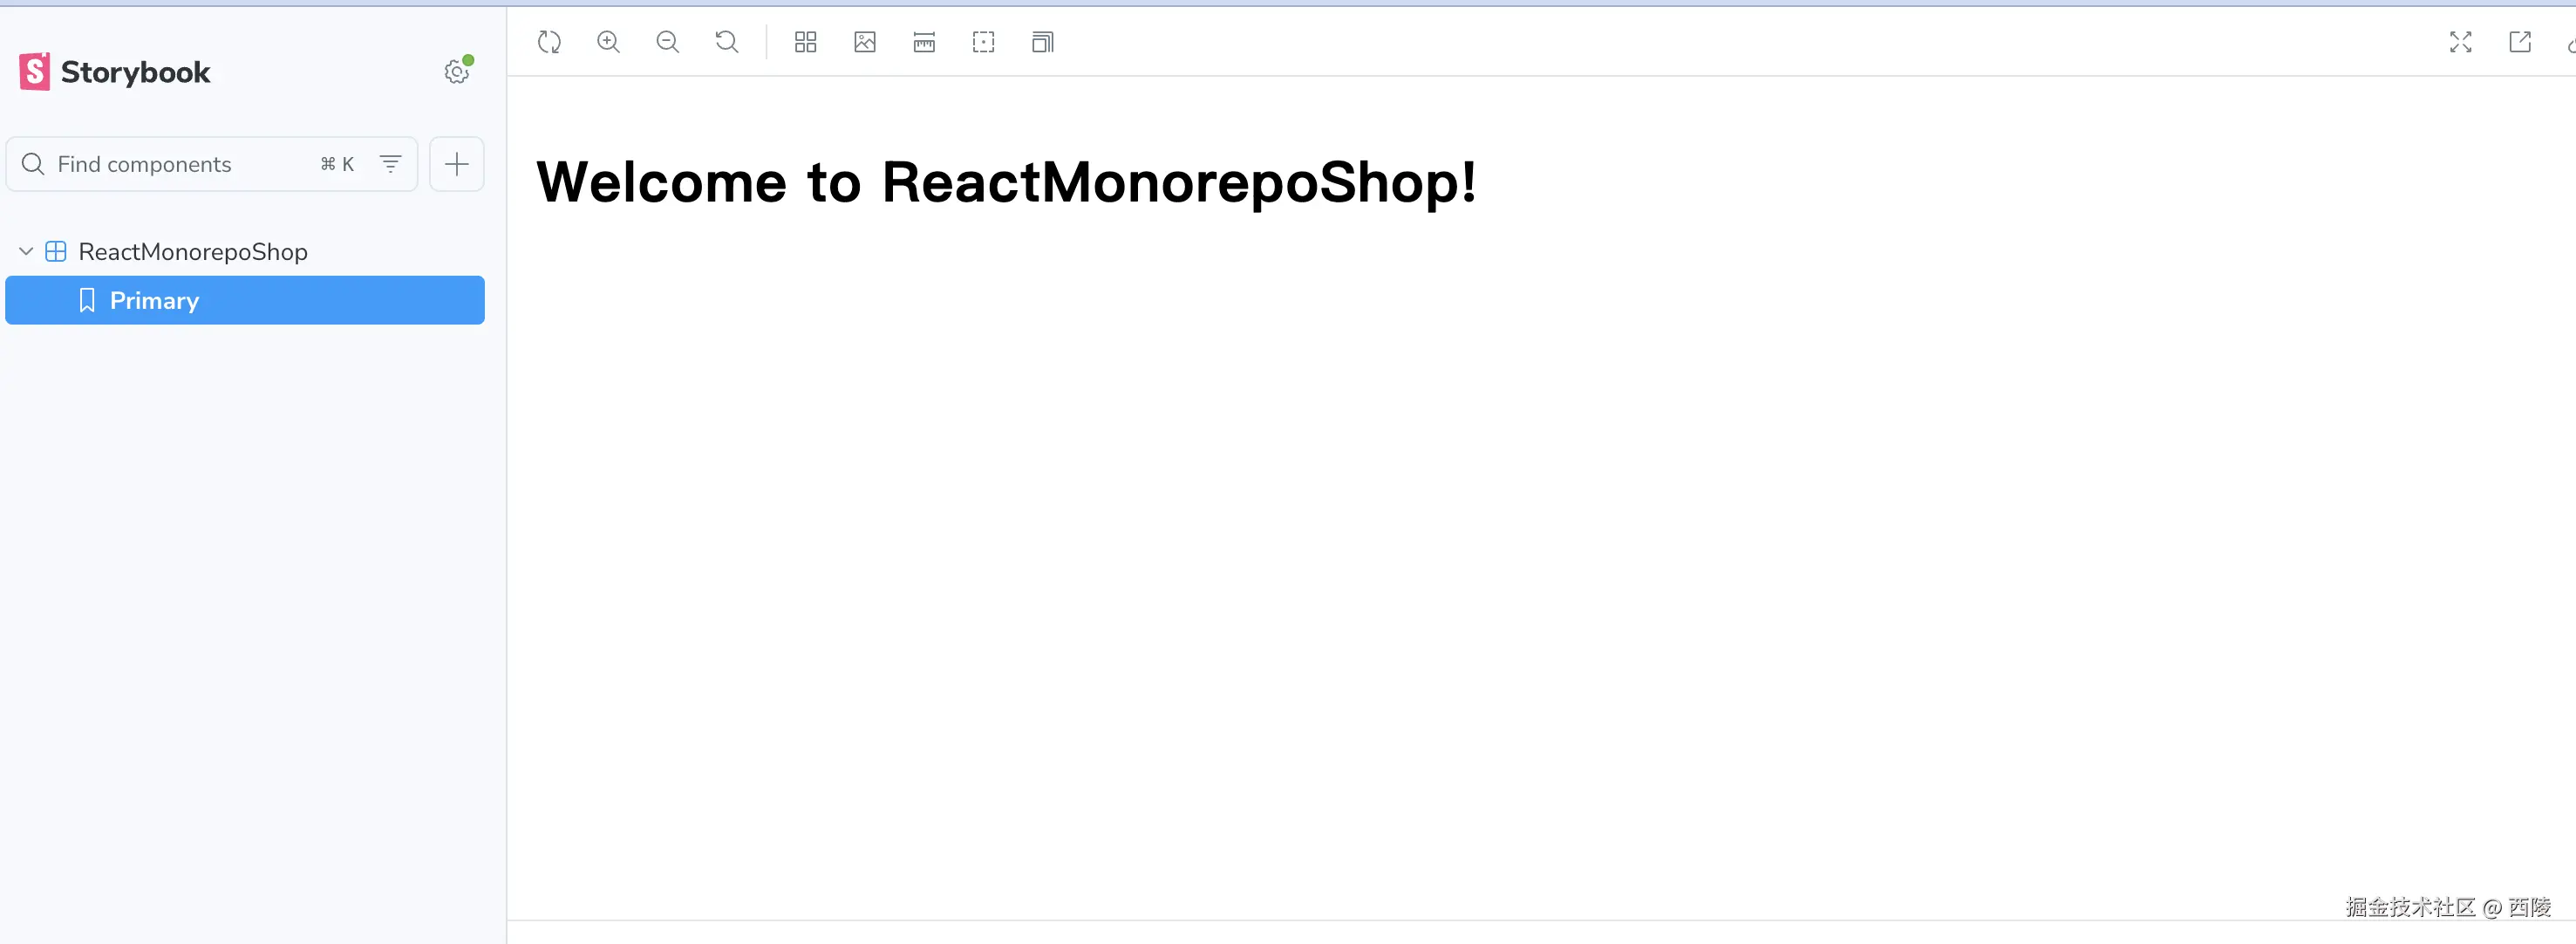Toggle the grid view icon
Viewport: 2576px width, 944px height.
click(x=805, y=42)
